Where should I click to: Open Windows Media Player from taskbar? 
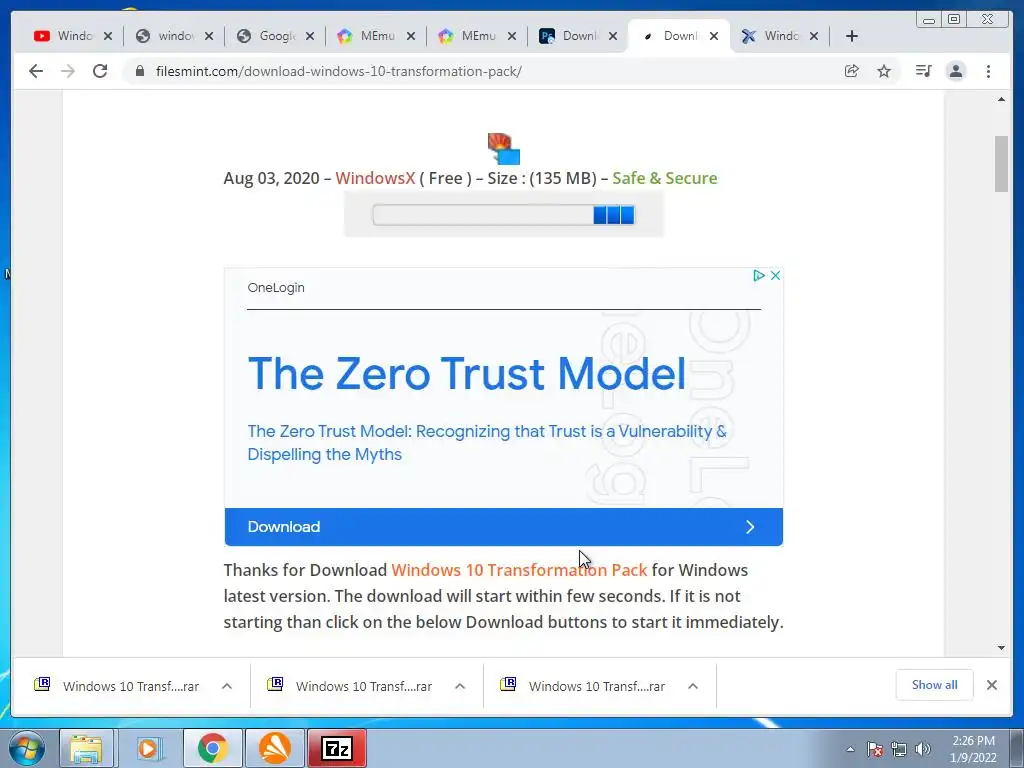point(148,748)
